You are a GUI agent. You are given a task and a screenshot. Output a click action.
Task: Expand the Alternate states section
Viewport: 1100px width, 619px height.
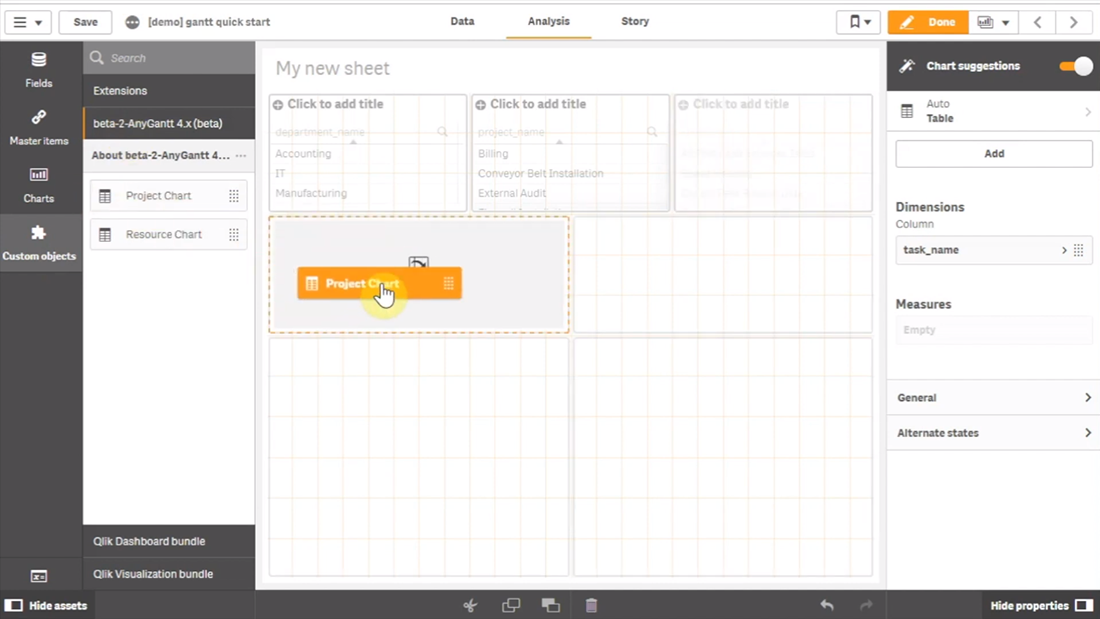point(993,432)
